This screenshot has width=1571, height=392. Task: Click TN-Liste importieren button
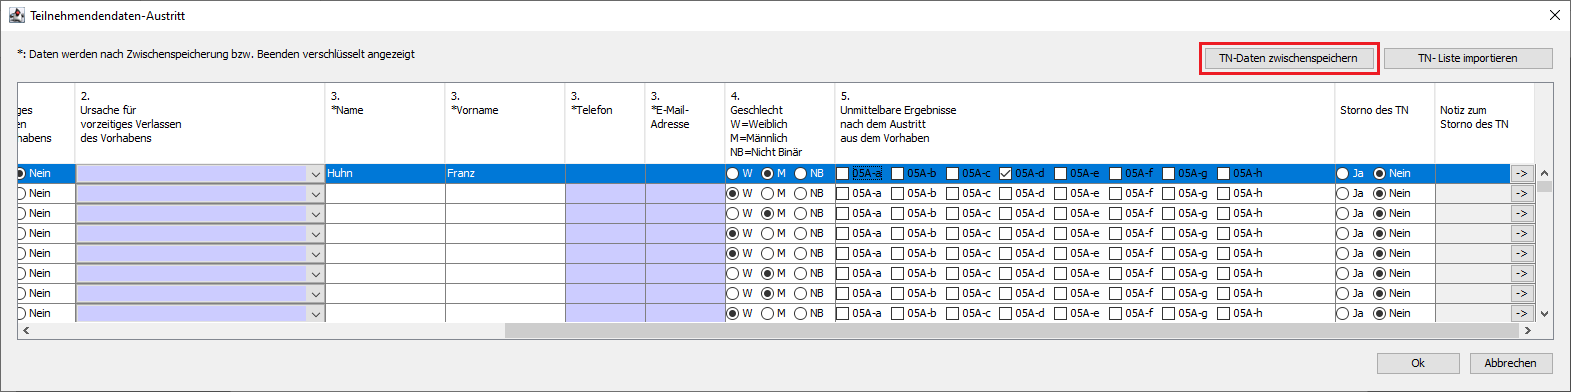click(x=1468, y=58)
